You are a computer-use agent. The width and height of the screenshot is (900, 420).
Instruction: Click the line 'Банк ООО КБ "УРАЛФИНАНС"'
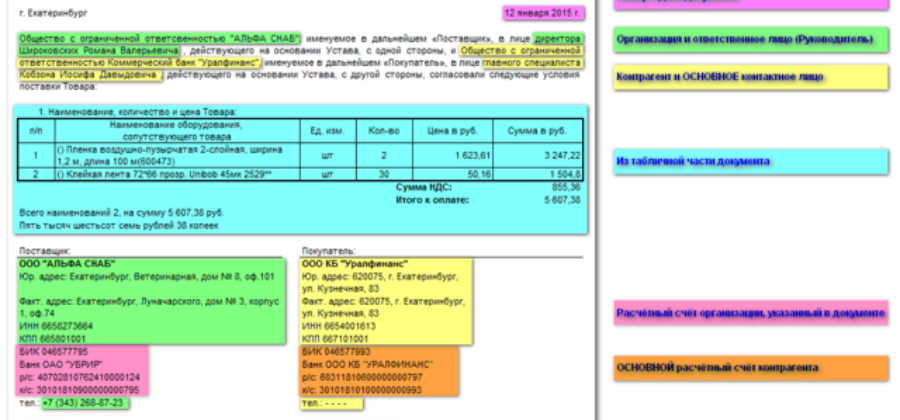pos(367,364)
